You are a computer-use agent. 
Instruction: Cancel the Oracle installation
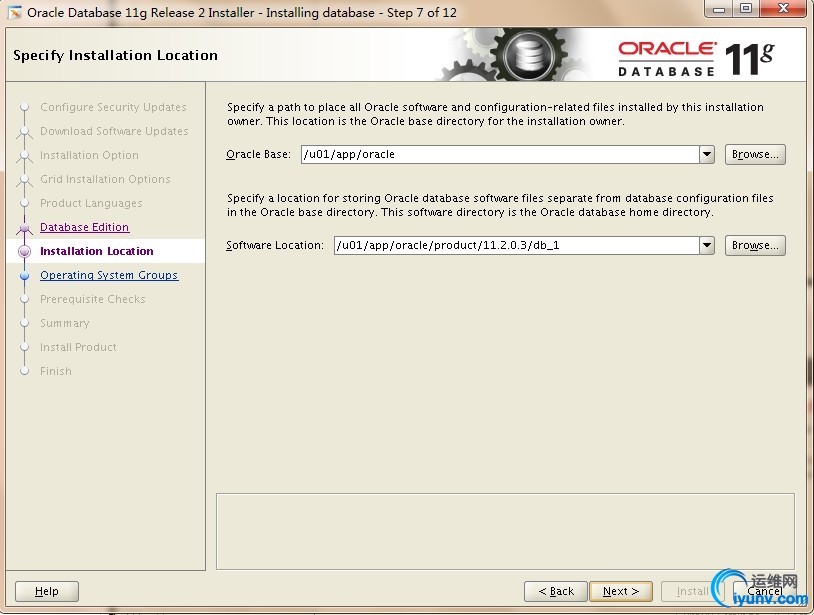pyautogui.click(x=765, y=591)
